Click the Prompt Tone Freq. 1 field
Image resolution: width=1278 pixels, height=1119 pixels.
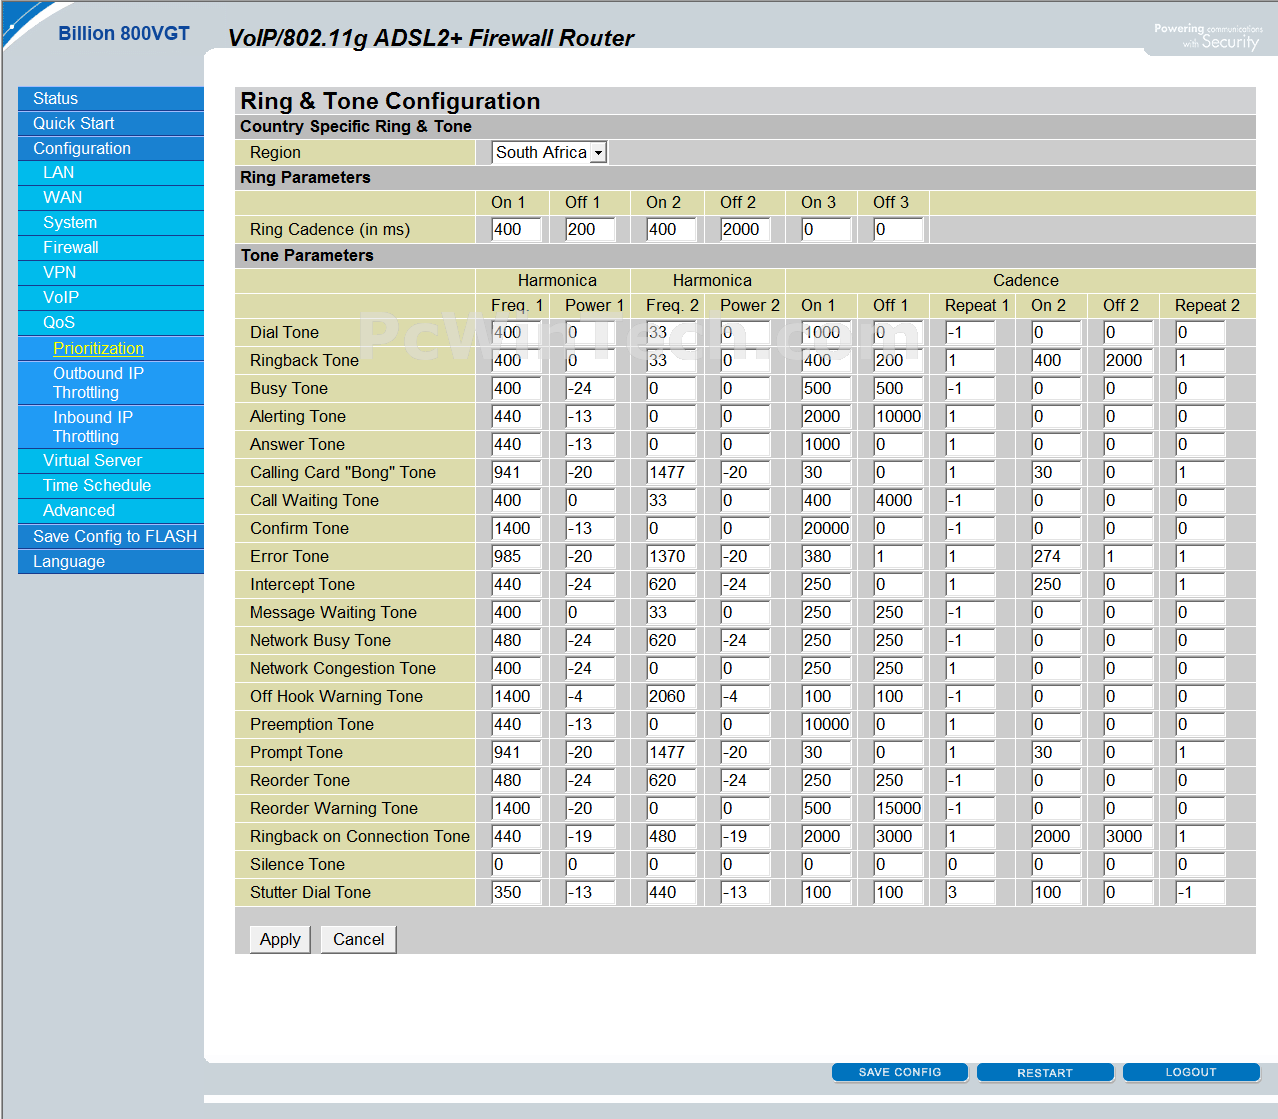516,752
